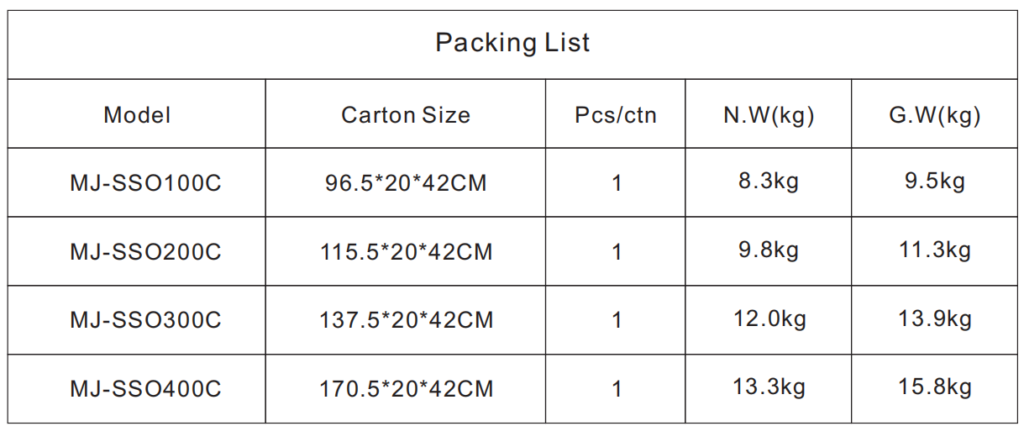Select the Pcs/ctn column header
Viewport: 1024px width, 442px height.
pyautogui.click(x=616, y=115)
